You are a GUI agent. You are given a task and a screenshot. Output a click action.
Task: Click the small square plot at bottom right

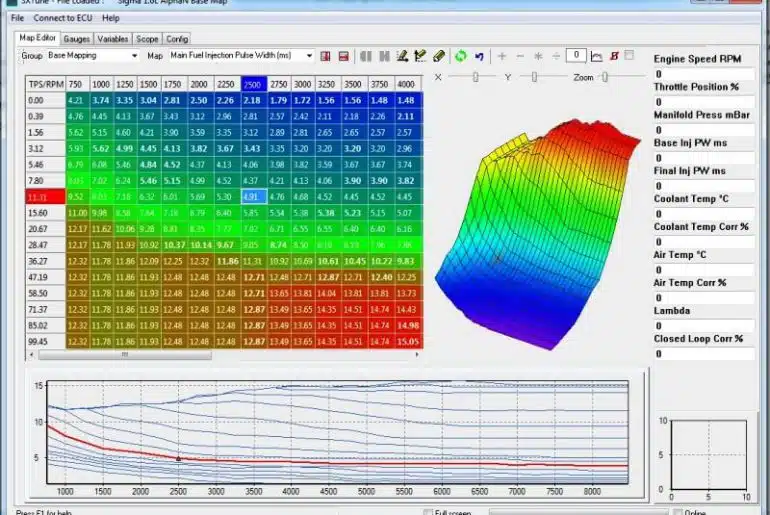pyautogui.click(x=709, y=455)
